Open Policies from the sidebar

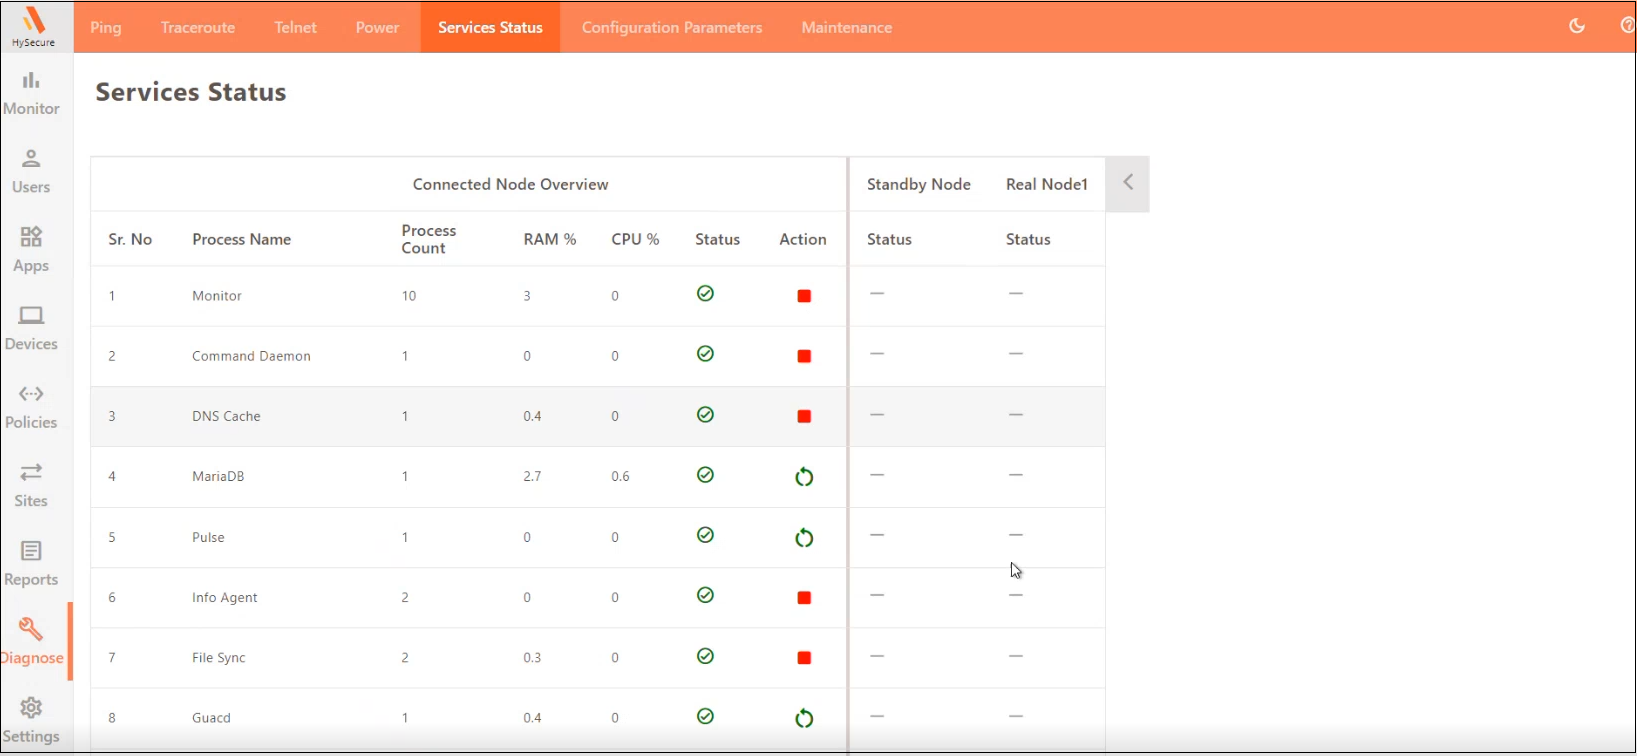tap(31, 406)
